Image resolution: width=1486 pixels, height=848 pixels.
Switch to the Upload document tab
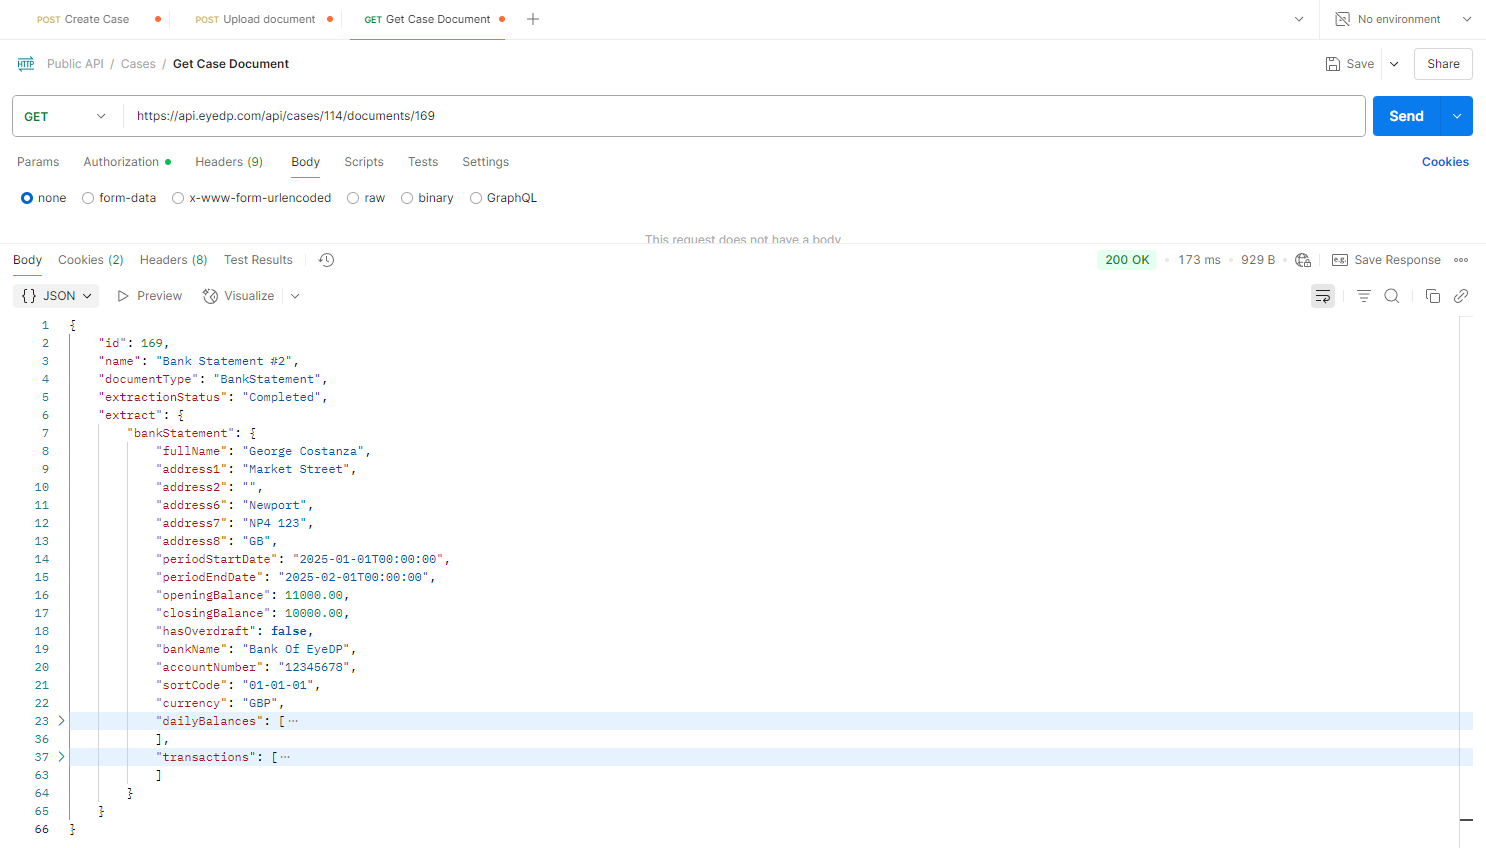click(x=257, y=19)
